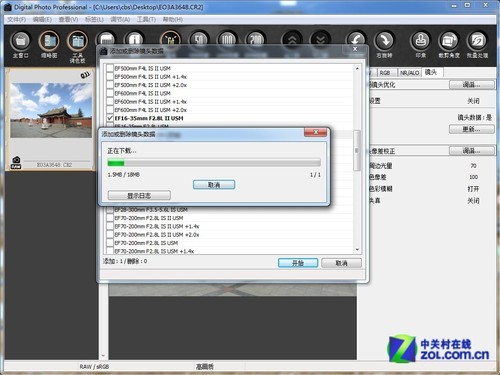This screenshot has width=500, height=375.
Task: Open the trimming angle tool
Action: coord(449,41)
